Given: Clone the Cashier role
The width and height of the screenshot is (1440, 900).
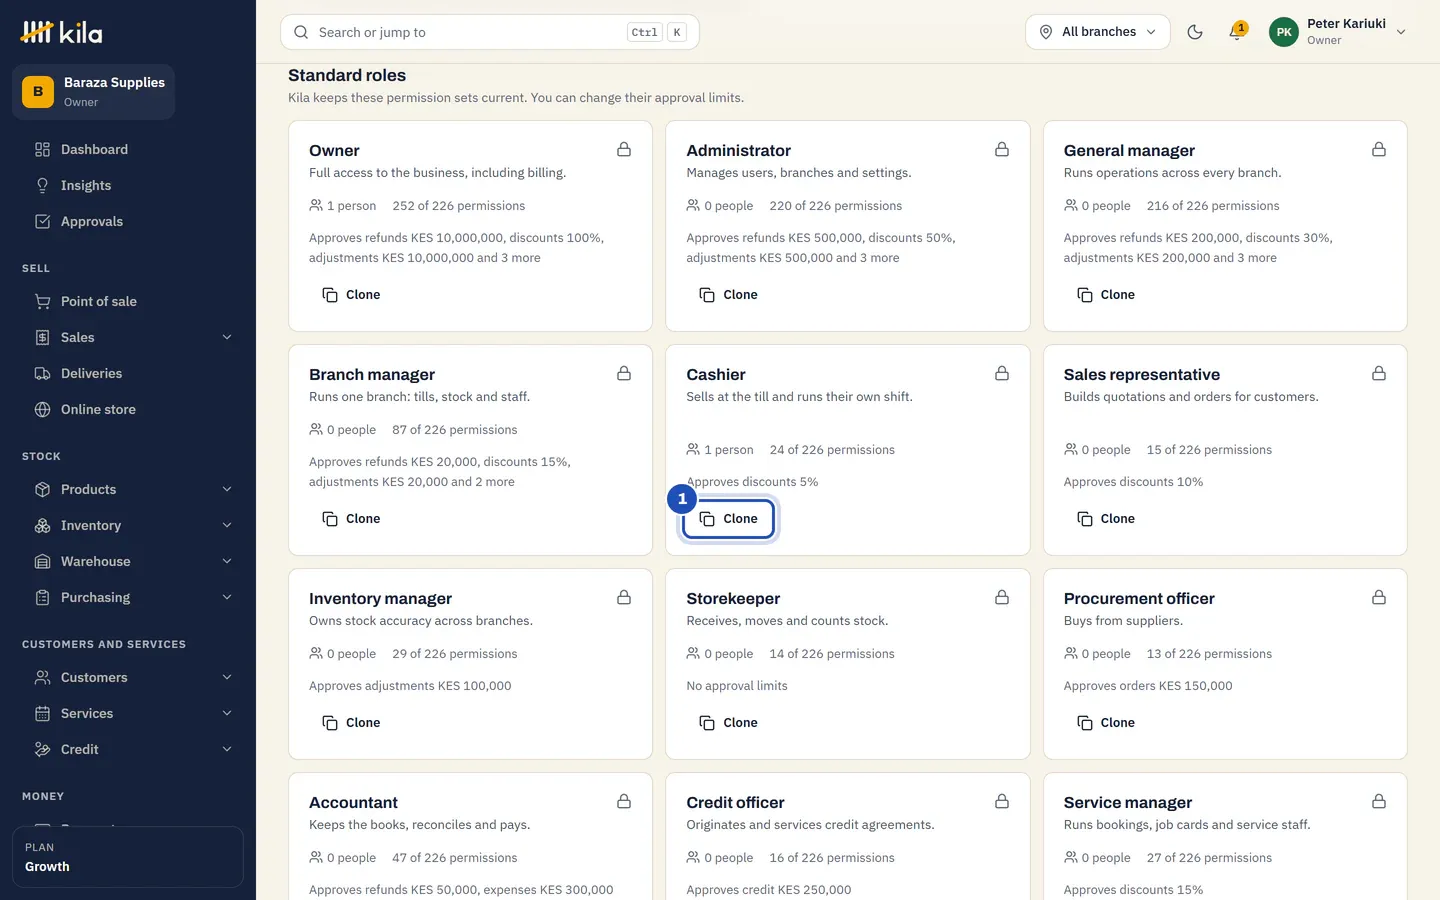Looking at the screenshot, I should click(x=728, y=519).
